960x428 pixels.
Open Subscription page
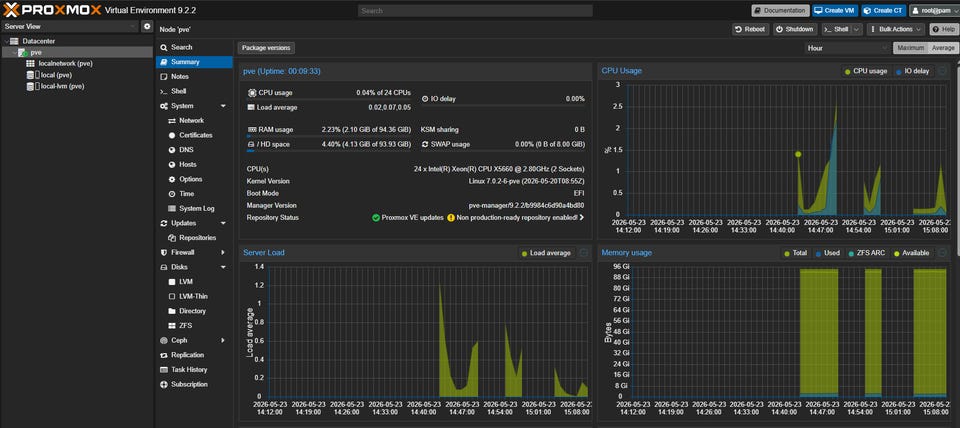coord(193,385)
